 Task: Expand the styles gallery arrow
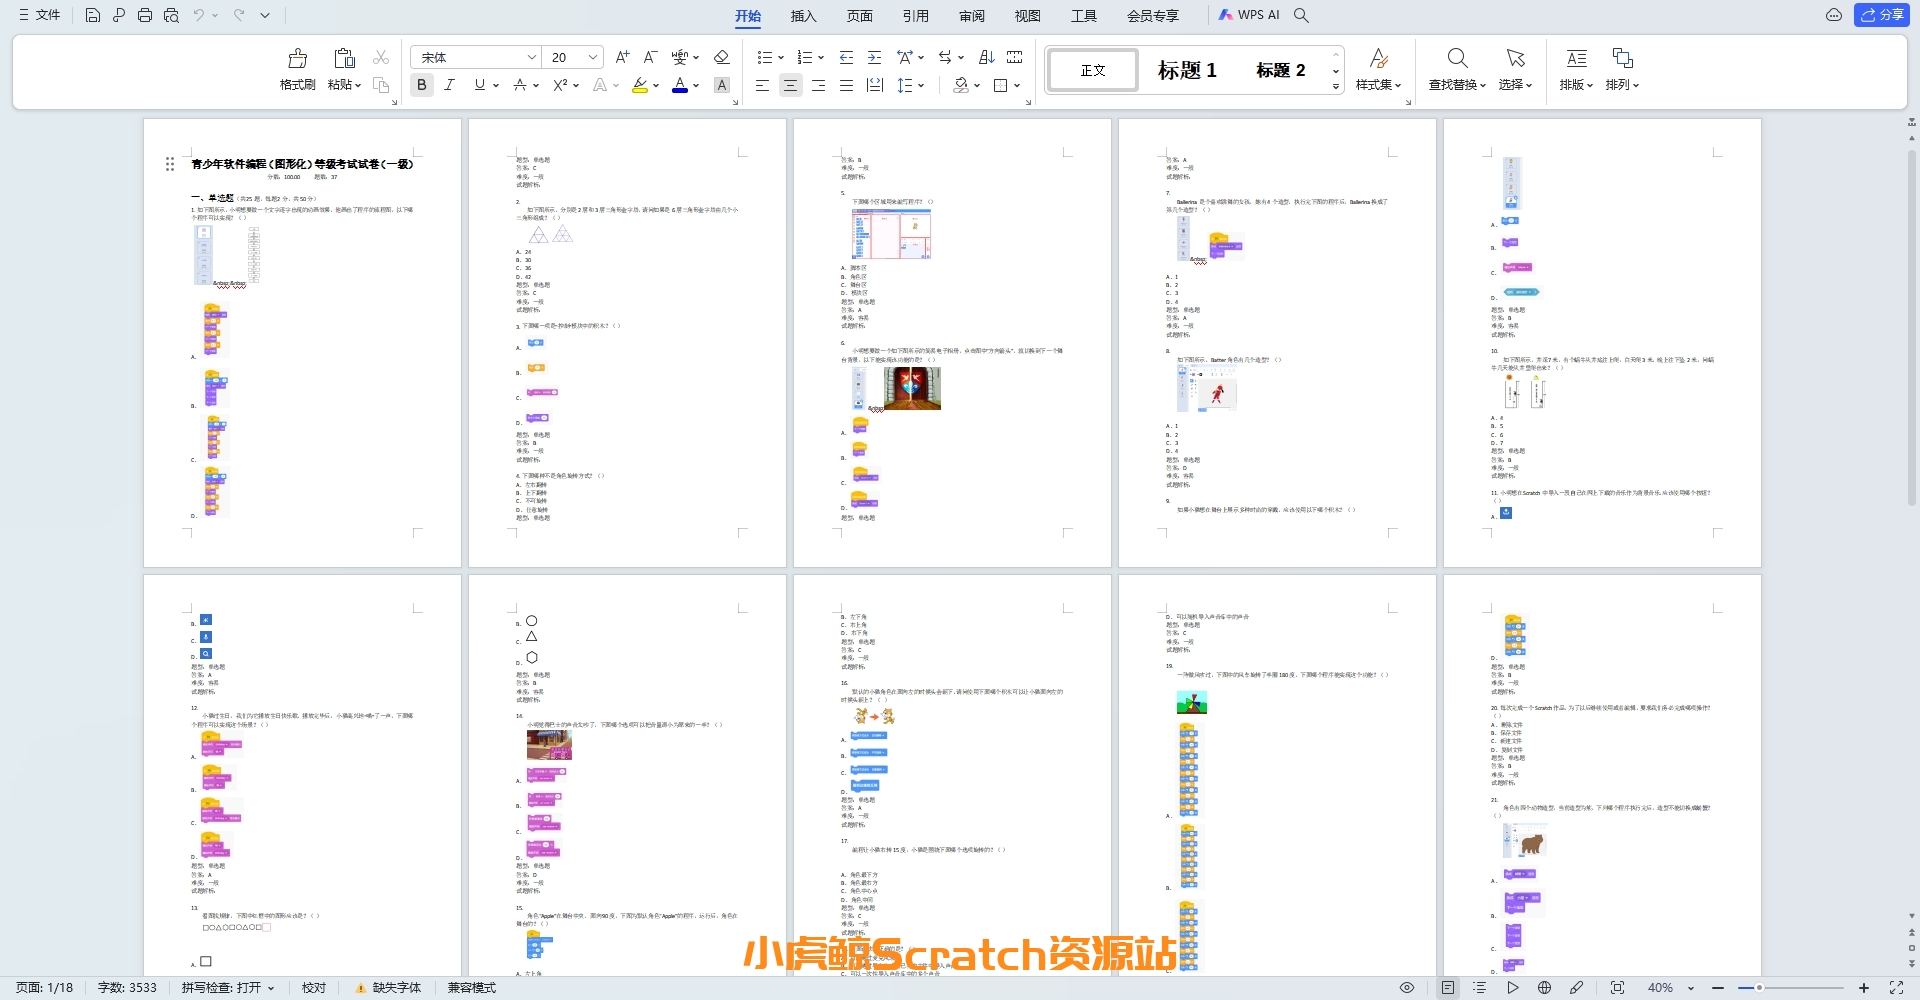tap(1336, 87)
